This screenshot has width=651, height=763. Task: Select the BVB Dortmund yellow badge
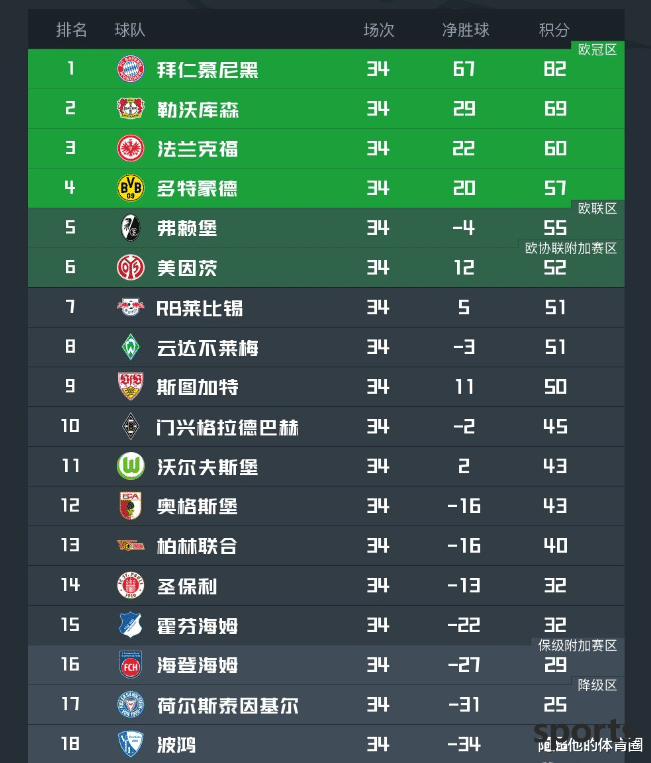130,188
